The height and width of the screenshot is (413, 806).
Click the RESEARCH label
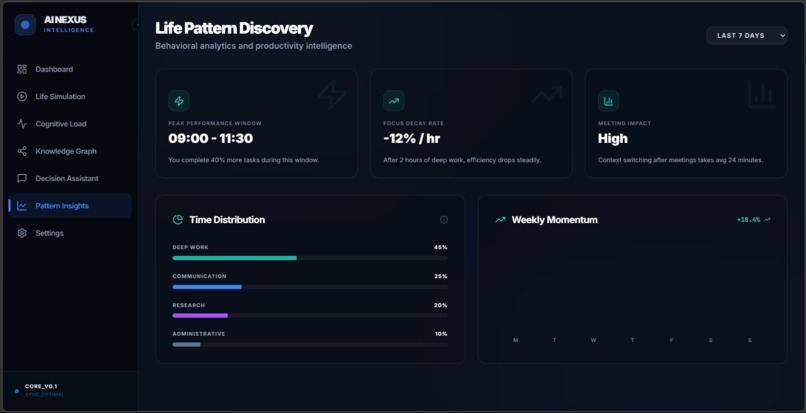189,305
